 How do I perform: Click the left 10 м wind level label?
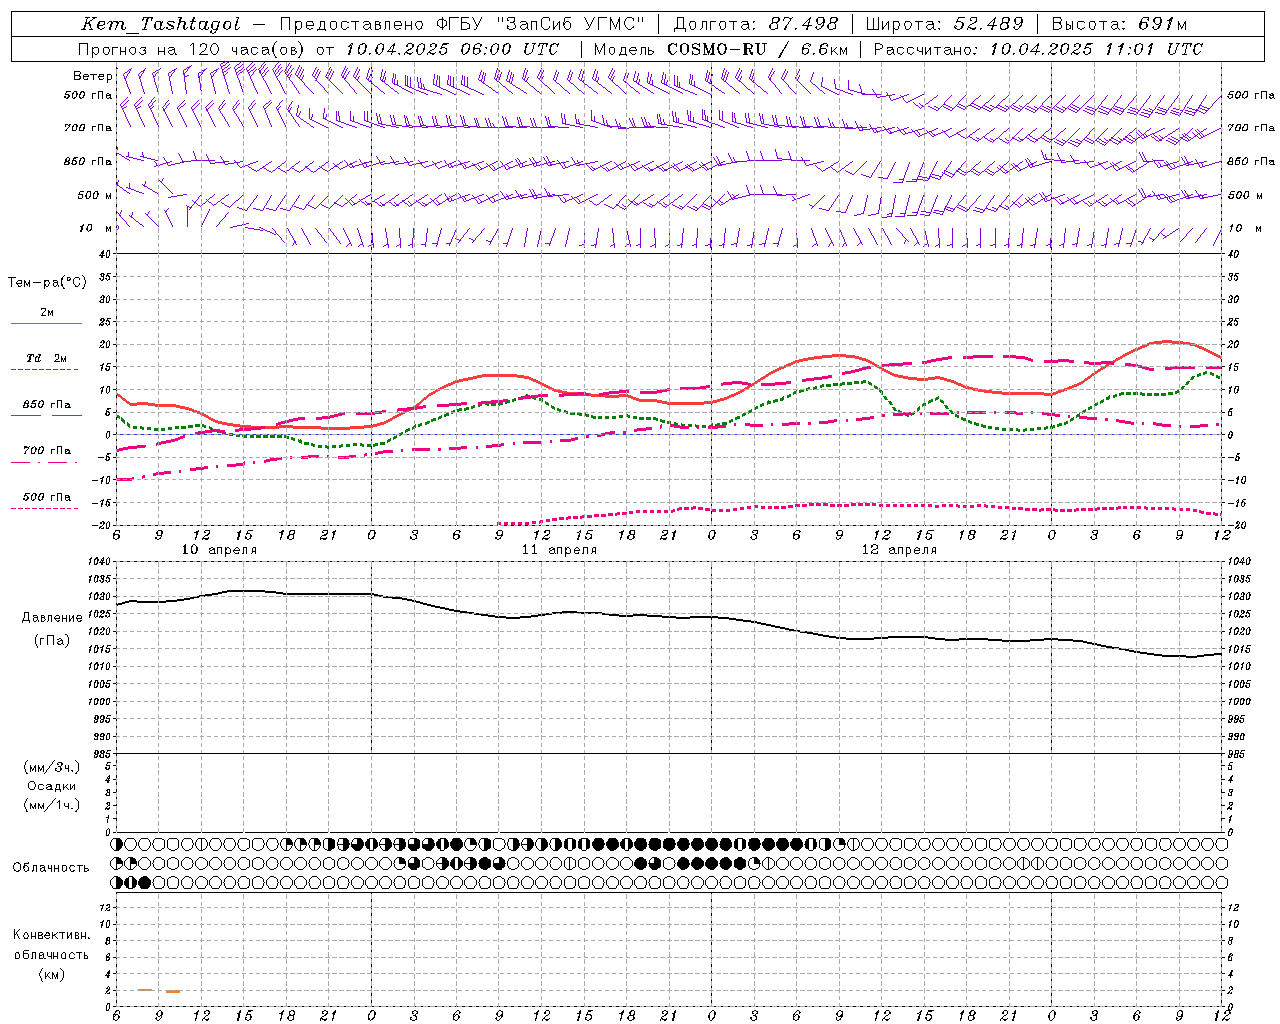tap(95, 228)
